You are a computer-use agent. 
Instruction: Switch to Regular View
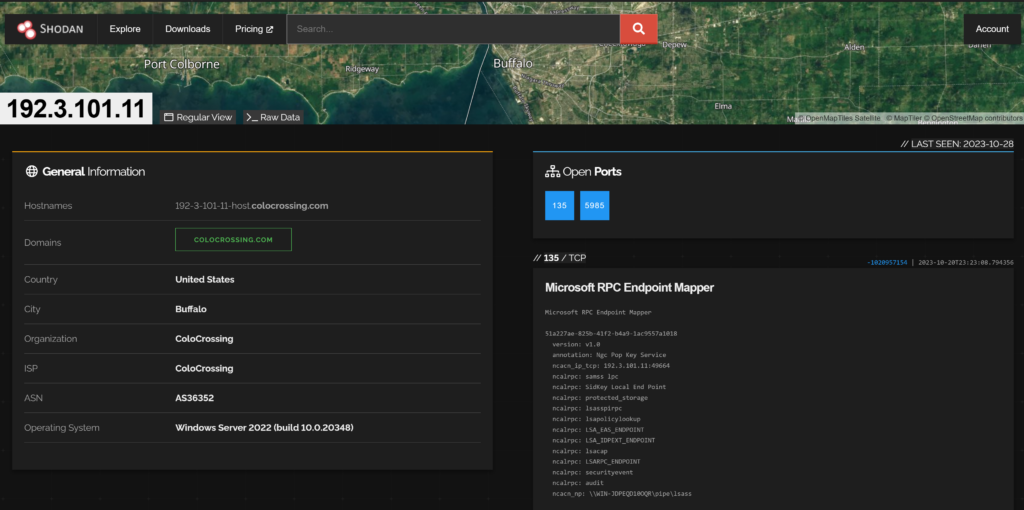(x=198, y=118)
